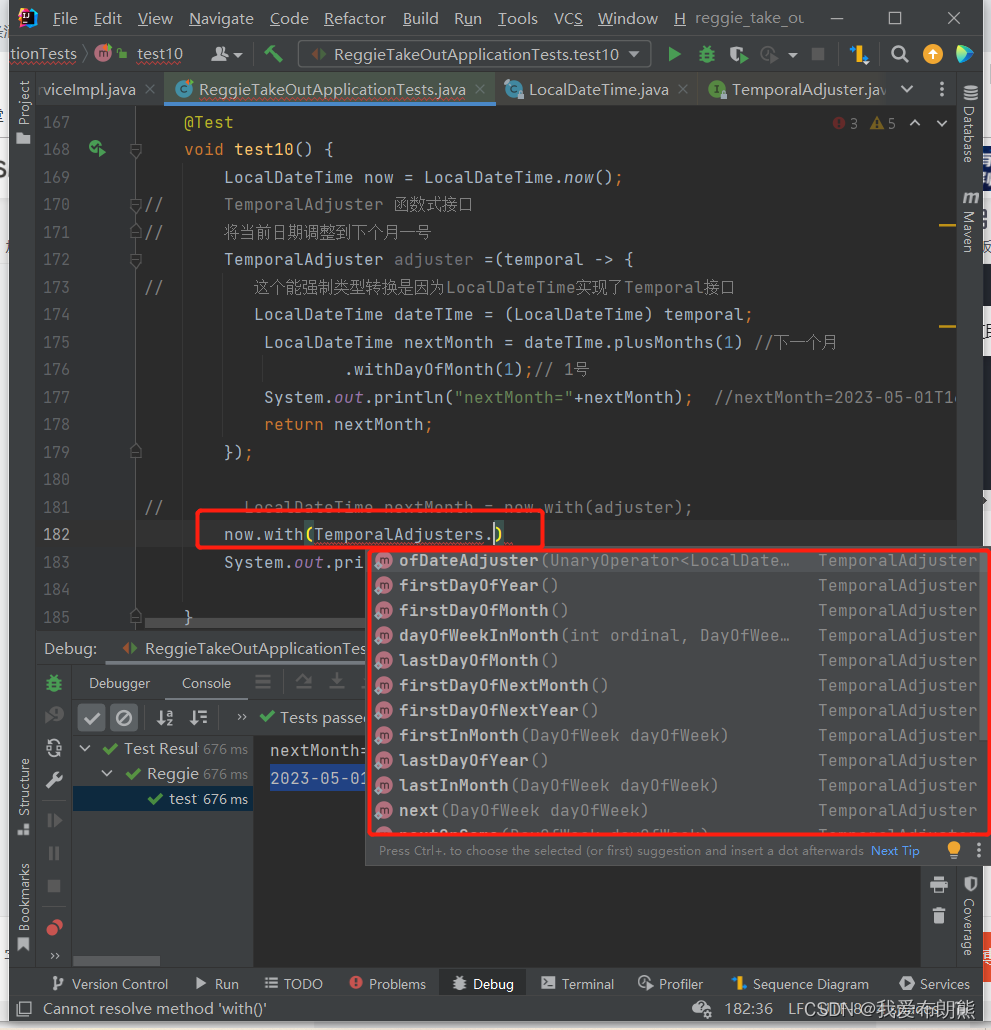The height and width of the screenshot is (1030, 991).
Task: Open the VCS menu
Action: coord(568,18)
